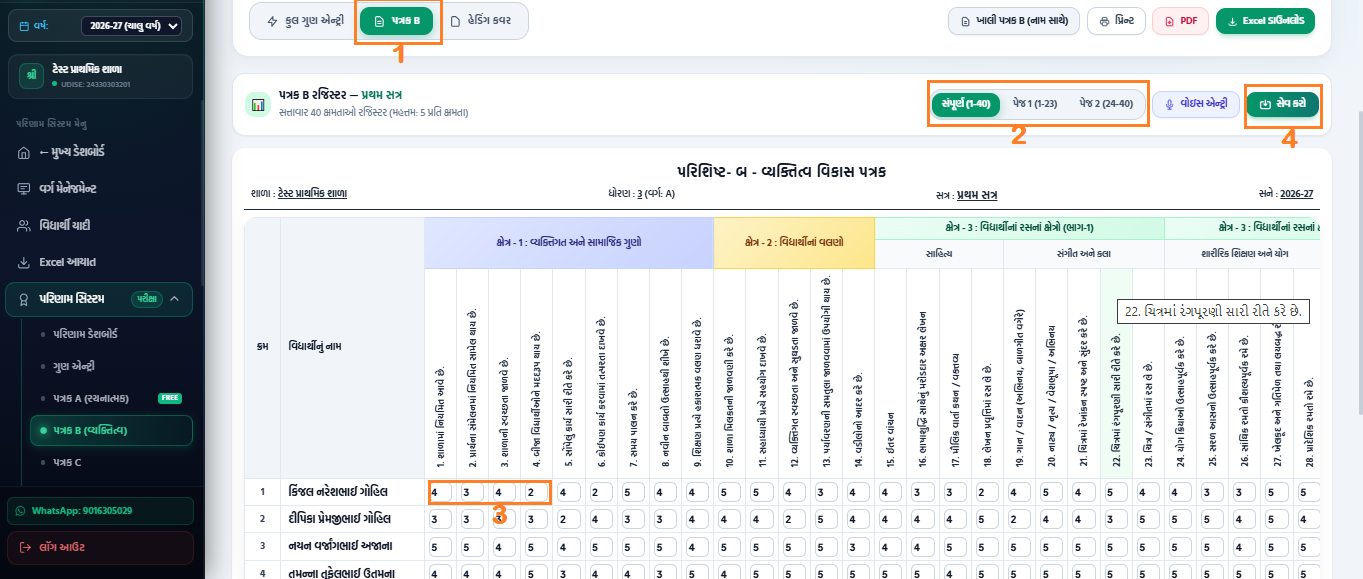Open ગુણ એન્ટ્રી in the sidebar
Screen dimensions: 1363x579
tap(74, 366)
